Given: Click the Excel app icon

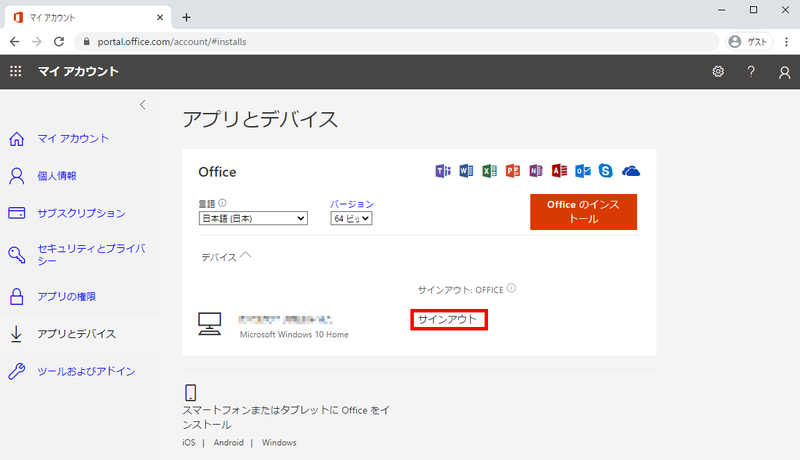Looking at the screenshot, I should point(489,171).
